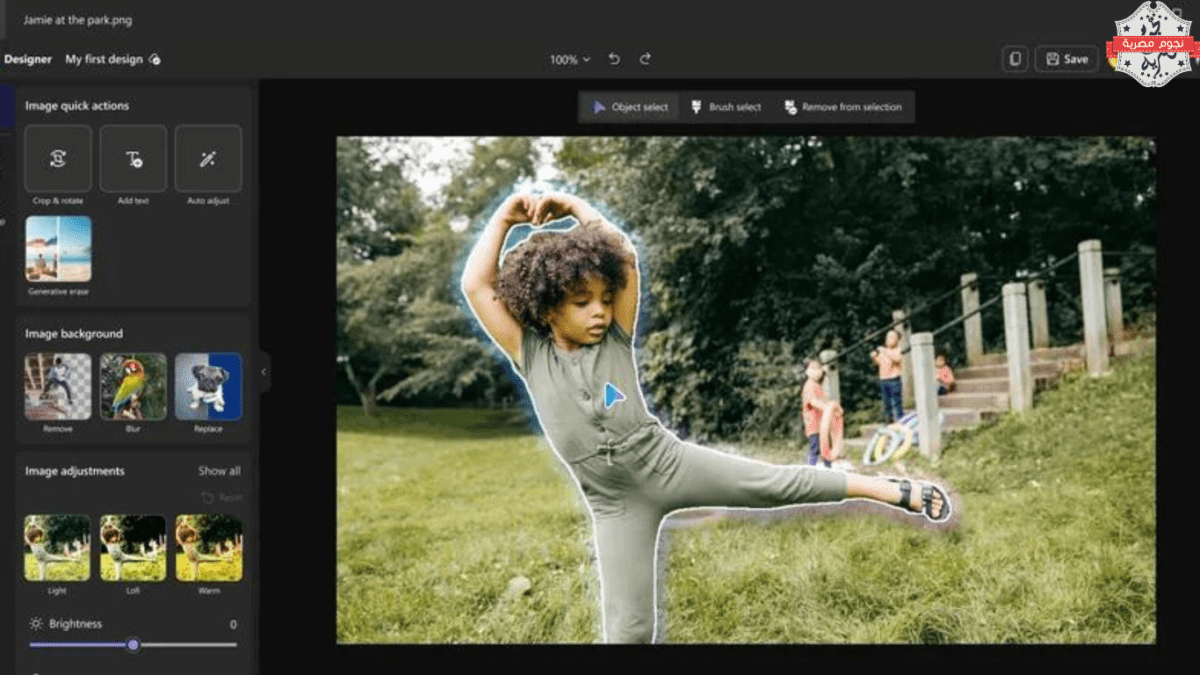
Task: Apply the Light filter preset
Action: click(x=57, y=548)
